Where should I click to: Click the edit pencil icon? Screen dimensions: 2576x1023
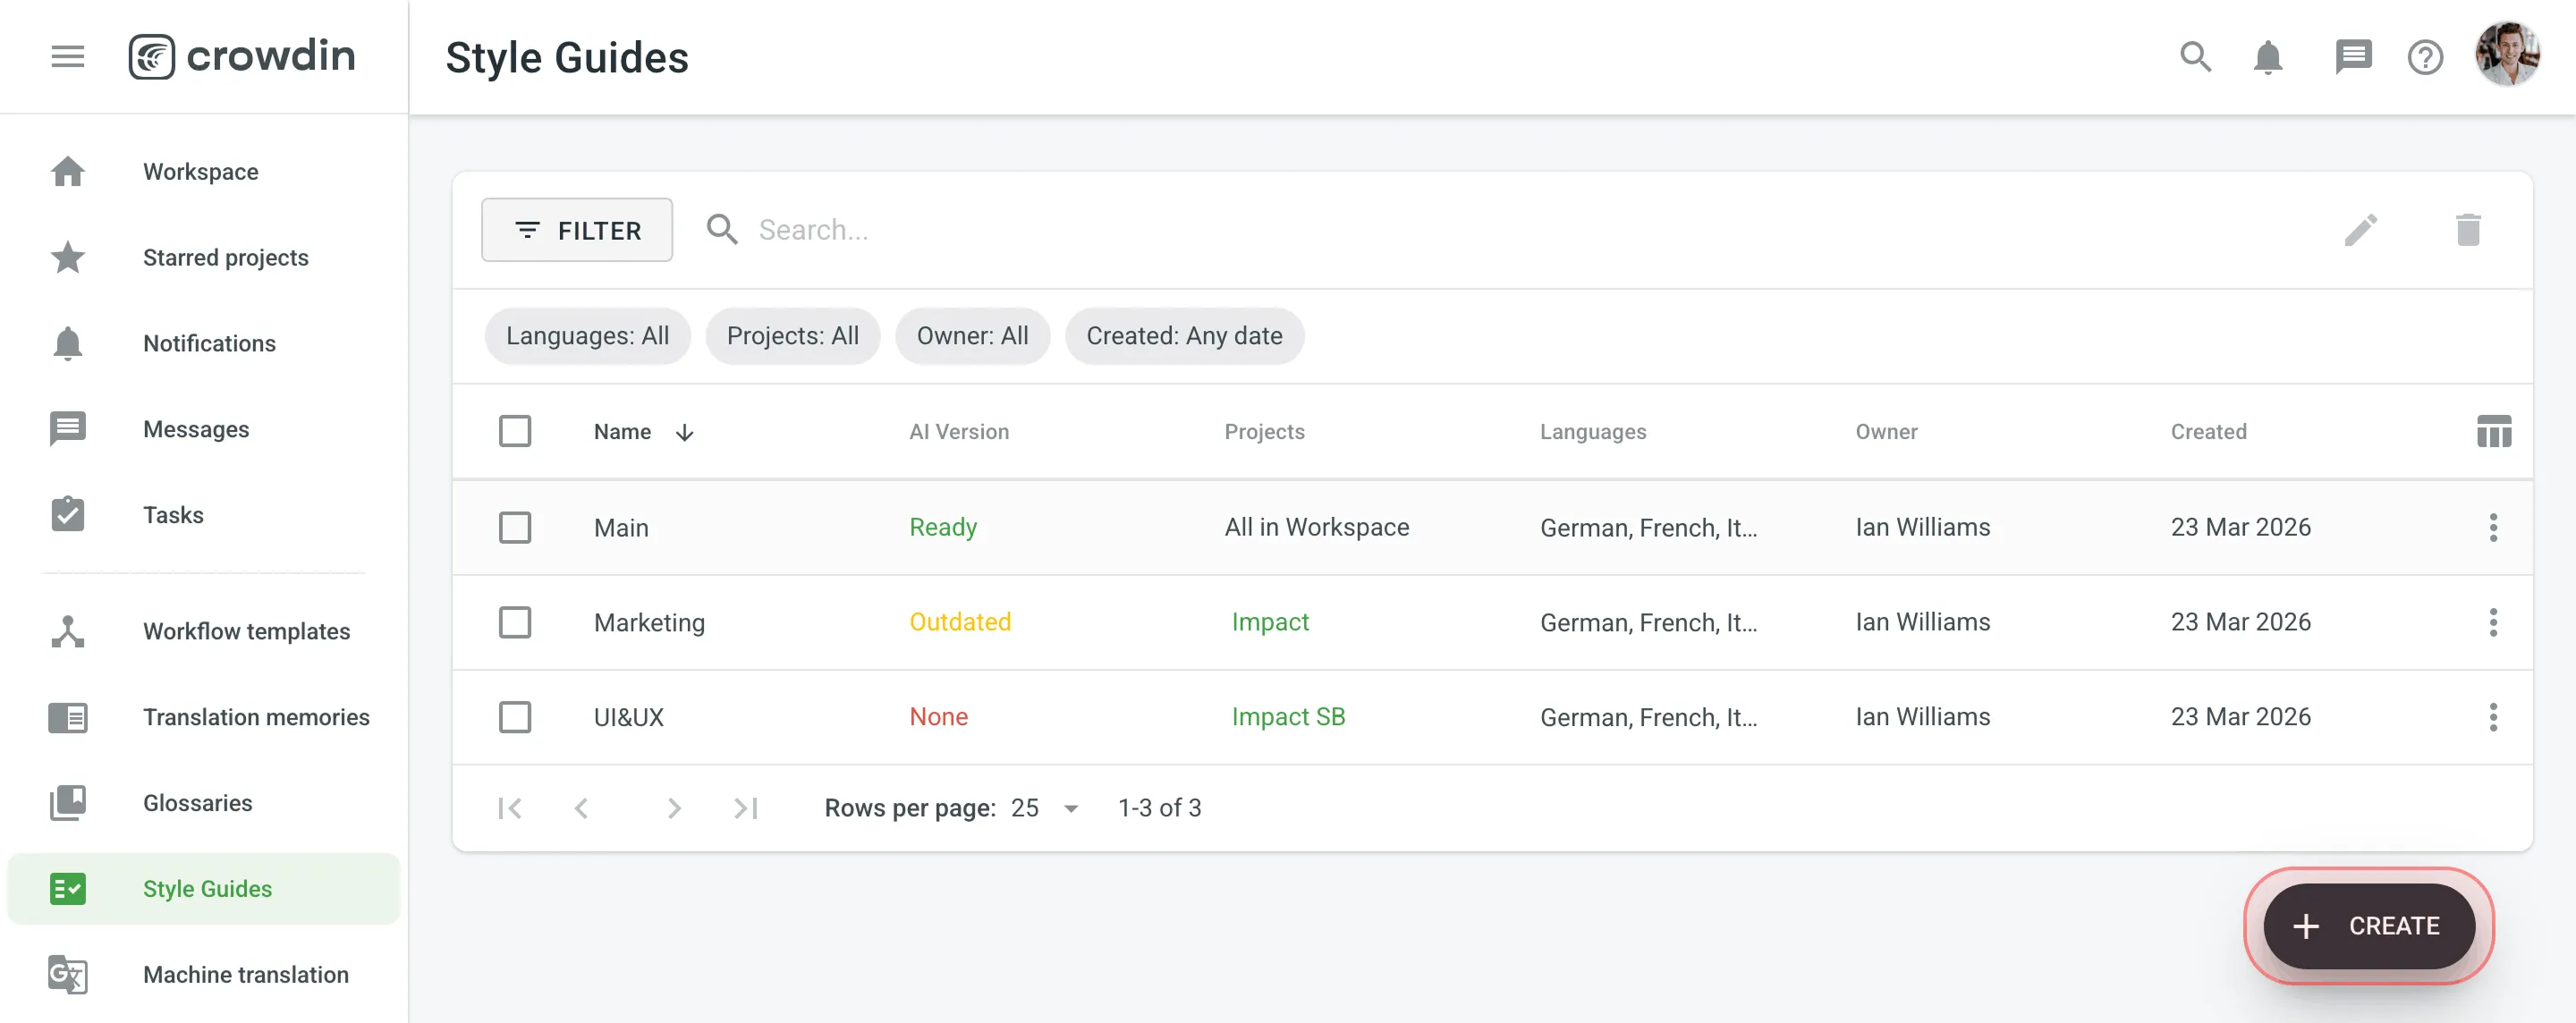[x=2363, y=229]
